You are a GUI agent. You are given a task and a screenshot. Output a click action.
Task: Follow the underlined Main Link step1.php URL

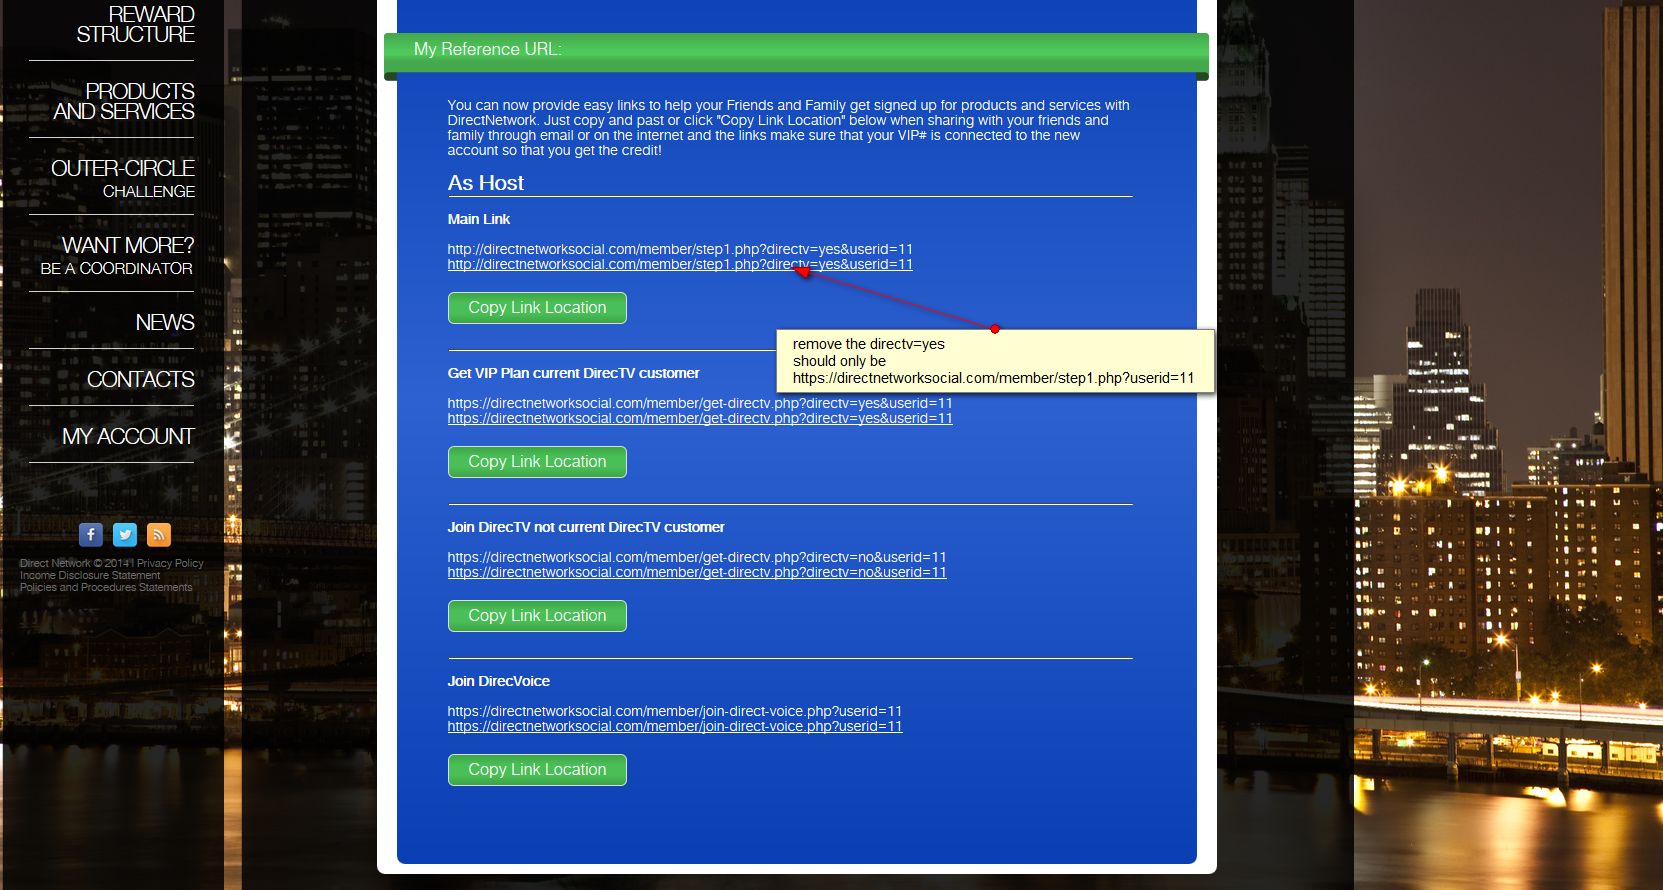click(680, 265)
